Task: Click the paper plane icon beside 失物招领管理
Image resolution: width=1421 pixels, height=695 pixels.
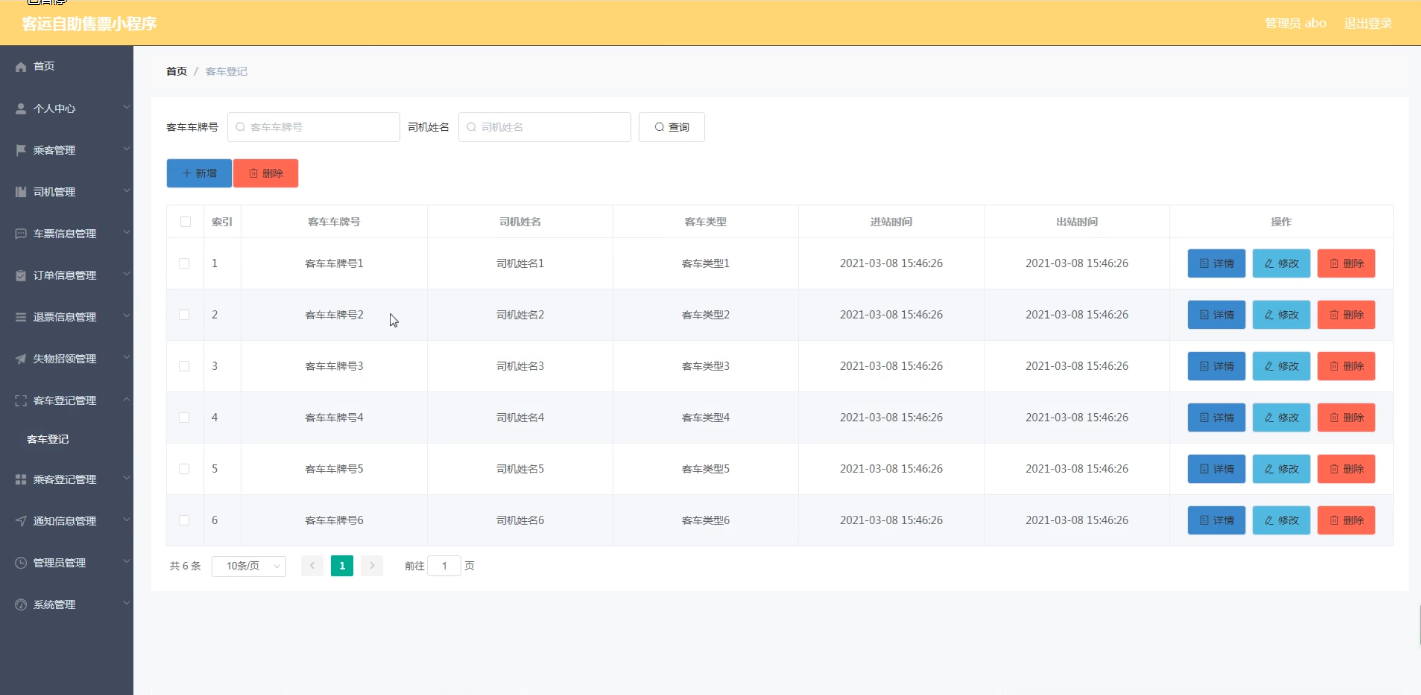Action: pos(21,359)
